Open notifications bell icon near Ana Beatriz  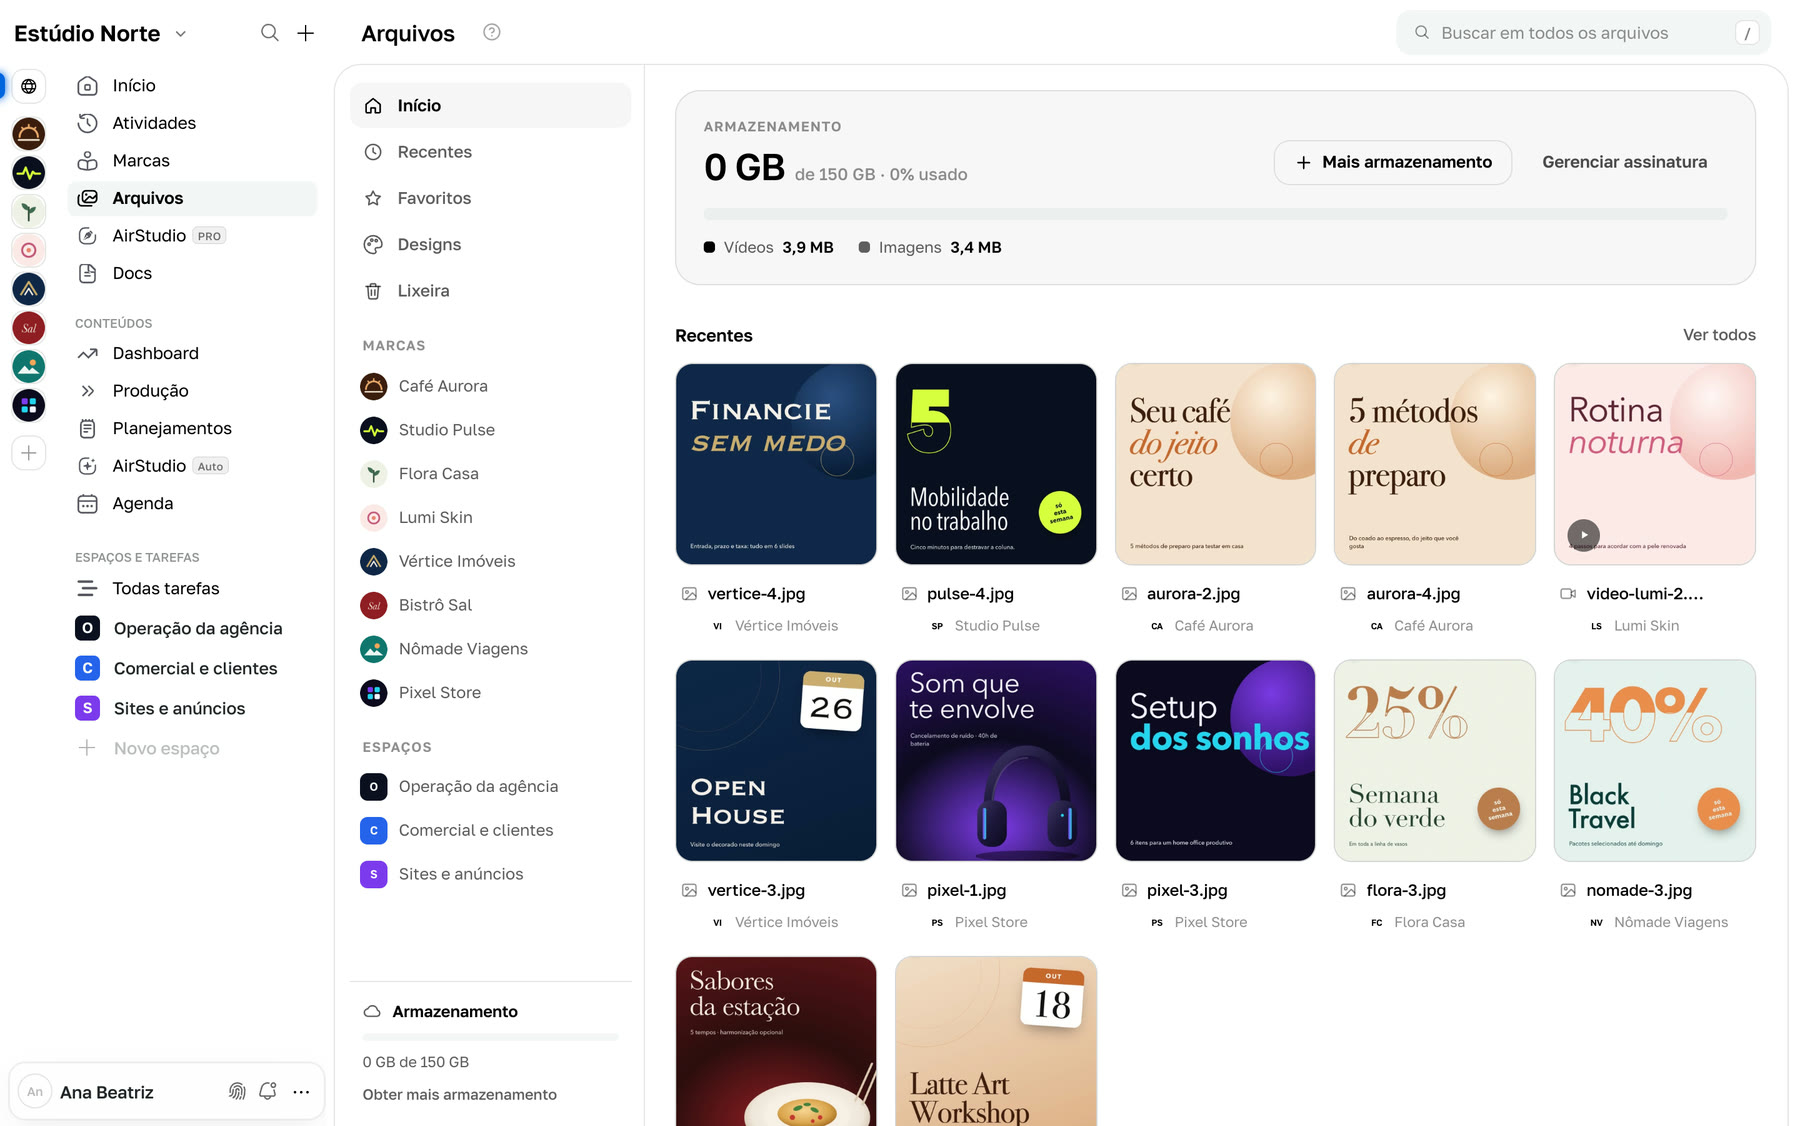(268, 1091)
